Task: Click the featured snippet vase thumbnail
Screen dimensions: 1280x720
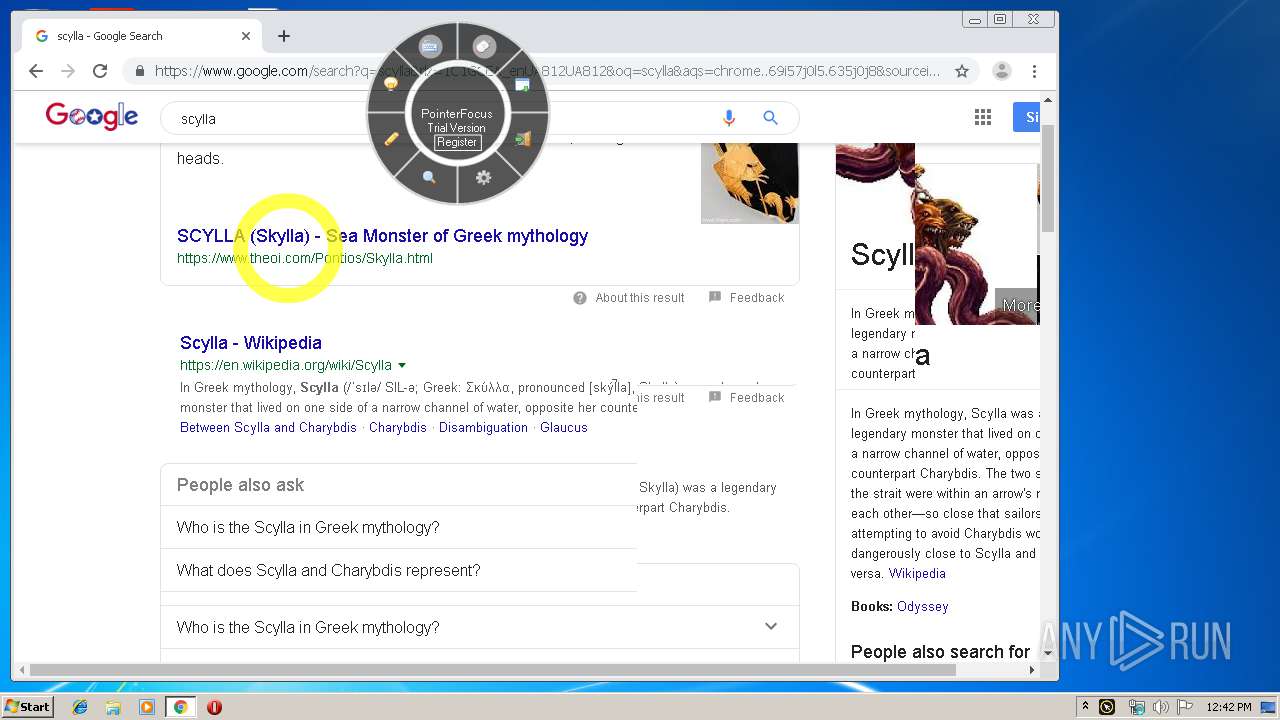Action: (x=749, y=183)
